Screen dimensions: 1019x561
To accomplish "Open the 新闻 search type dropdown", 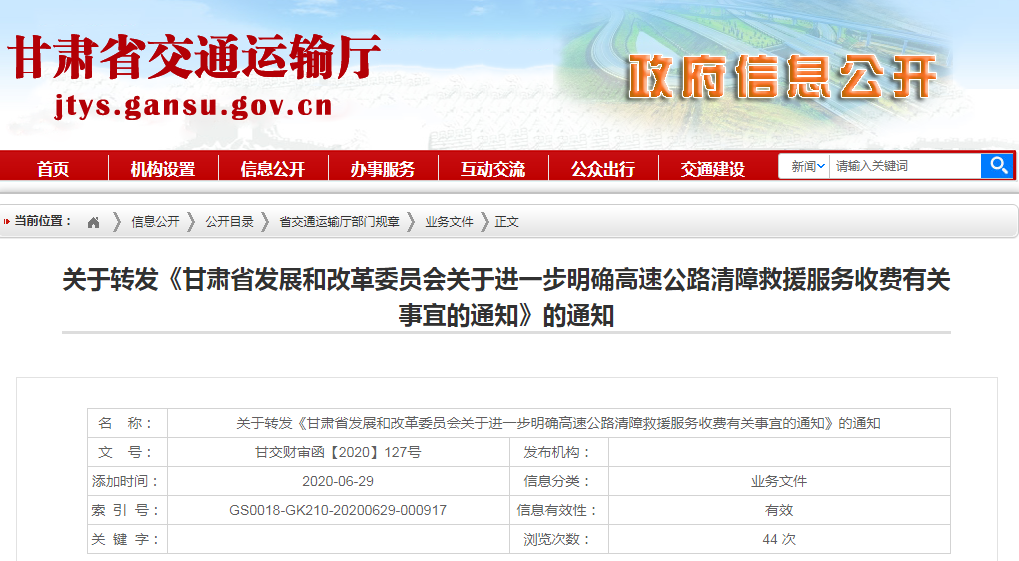I will (x=808, y=166).
